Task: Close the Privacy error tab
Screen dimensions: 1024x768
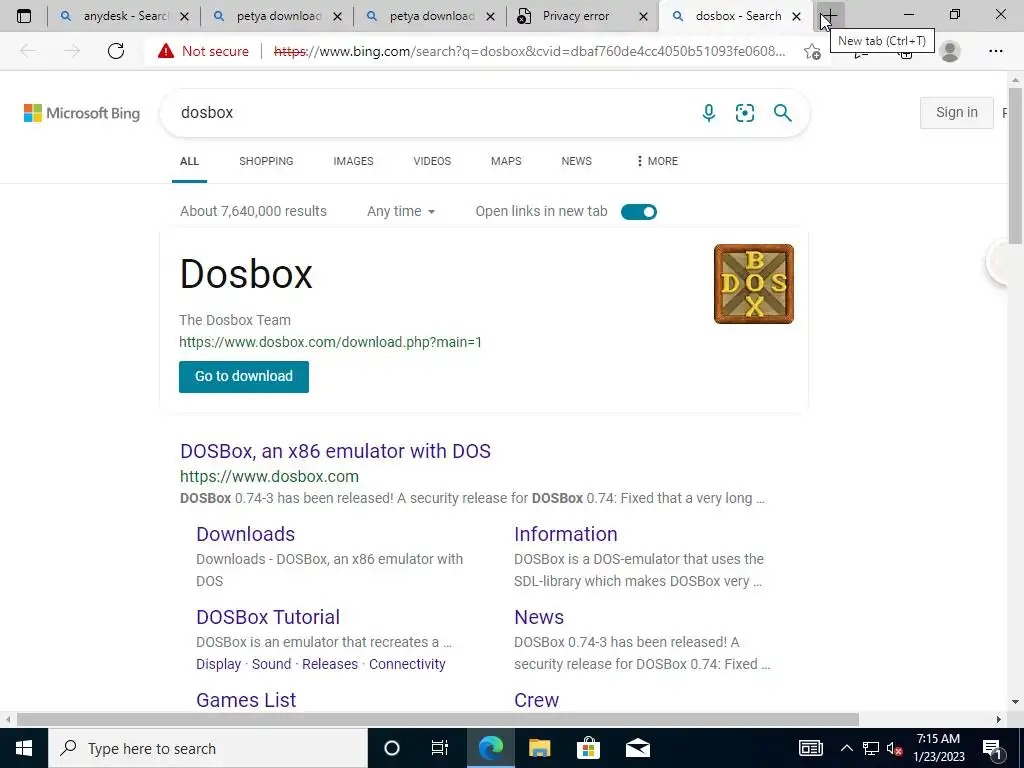Action: (x=643, y=16)
